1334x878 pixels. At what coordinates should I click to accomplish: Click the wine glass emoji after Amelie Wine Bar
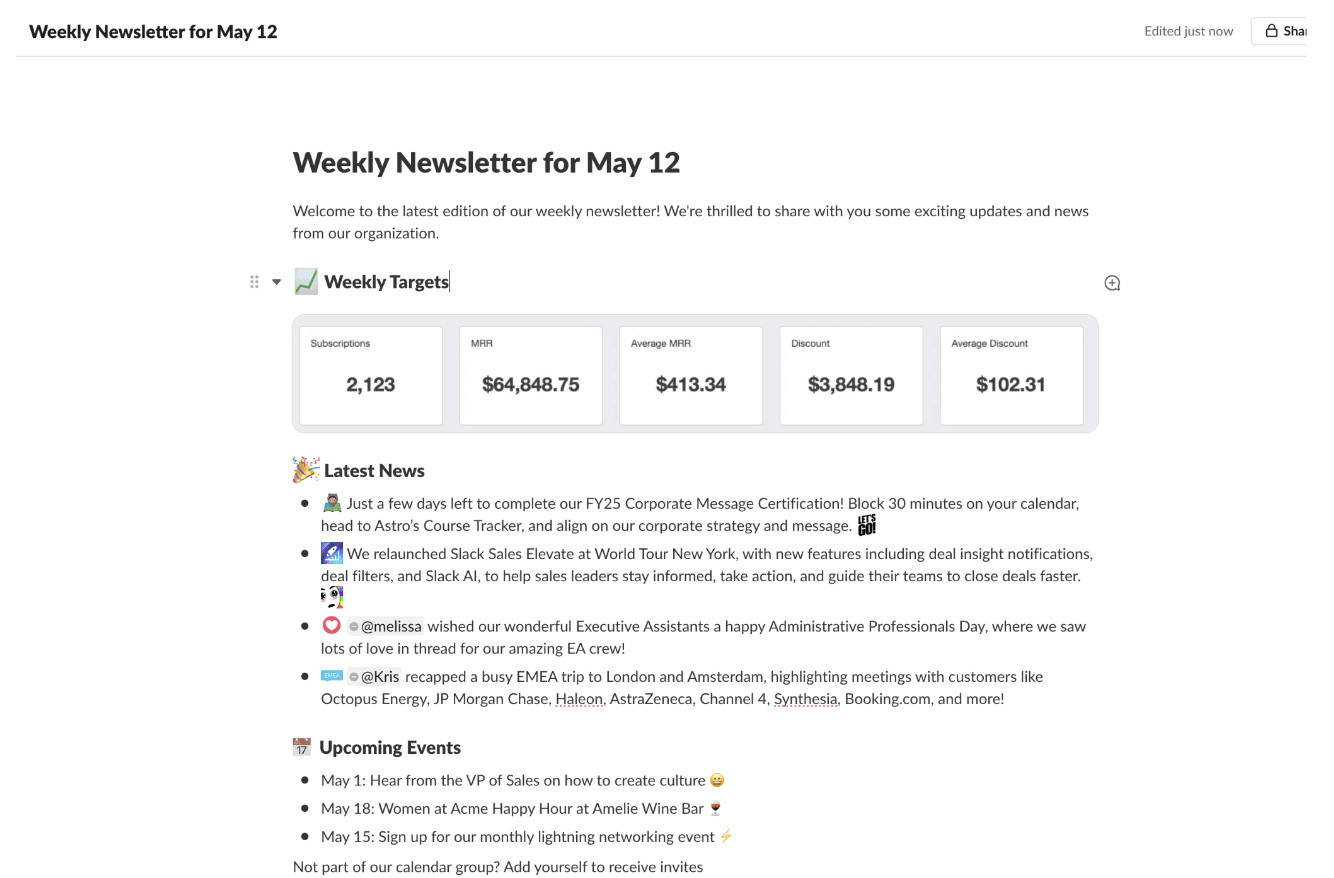(715, 808)
